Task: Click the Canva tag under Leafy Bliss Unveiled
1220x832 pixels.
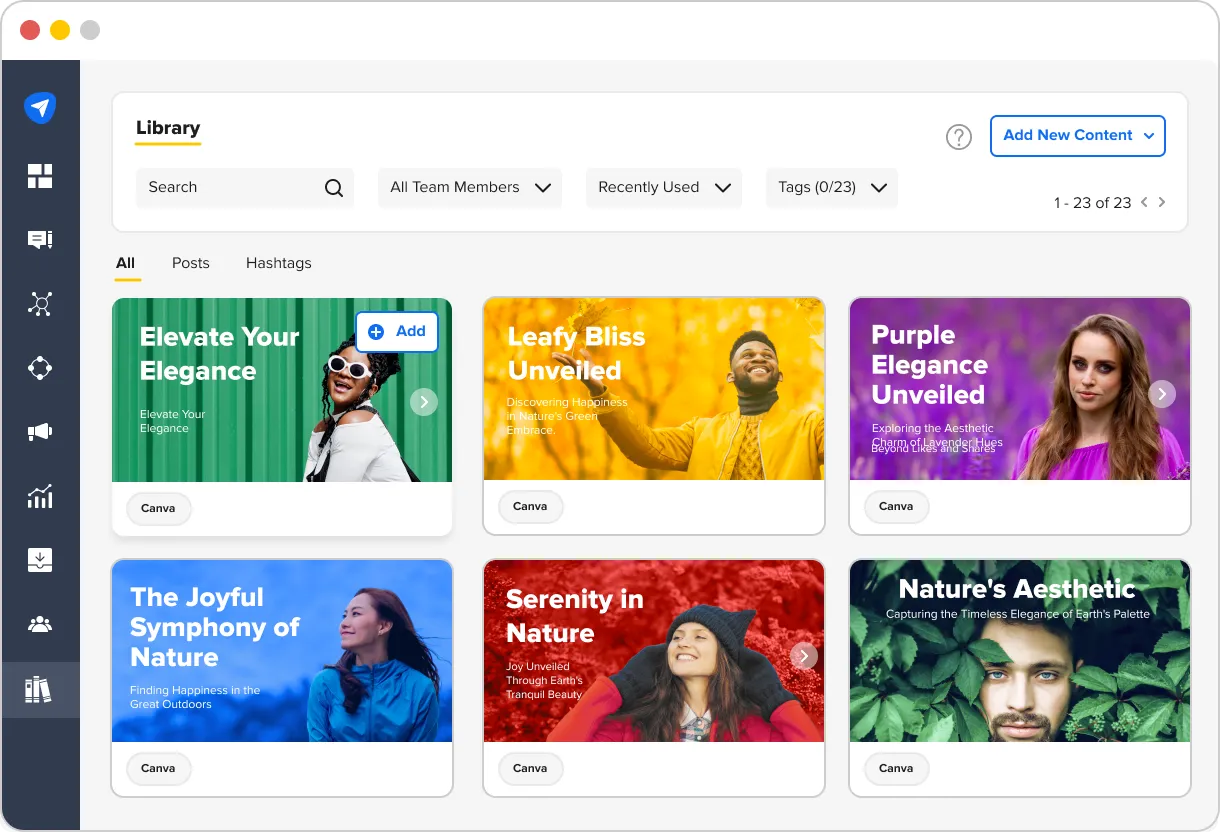Action: 530,507
